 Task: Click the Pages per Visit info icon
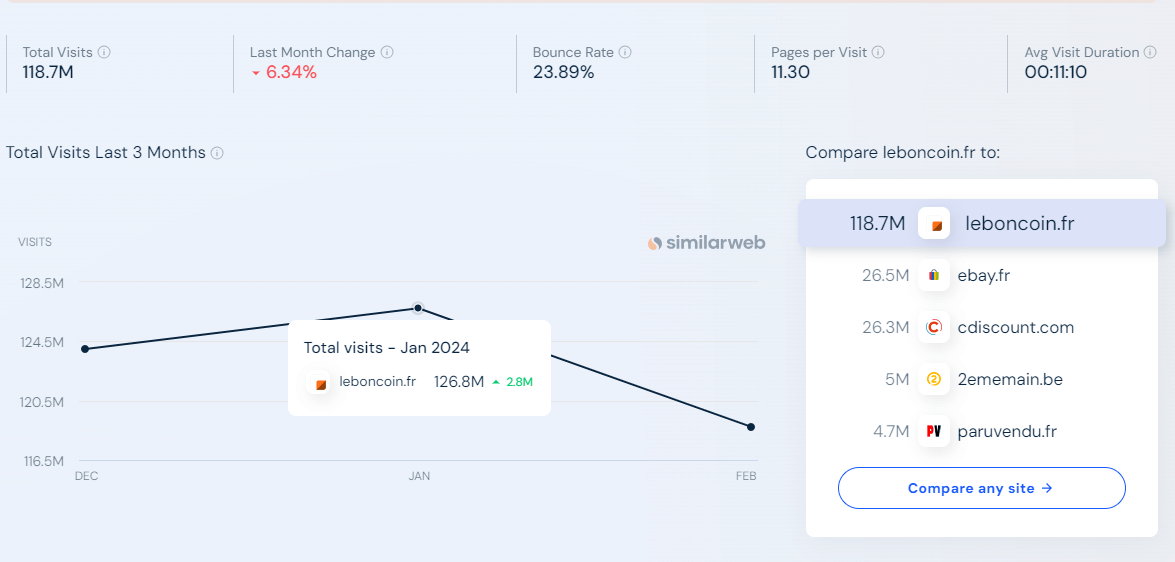click(x=878, y=52)
